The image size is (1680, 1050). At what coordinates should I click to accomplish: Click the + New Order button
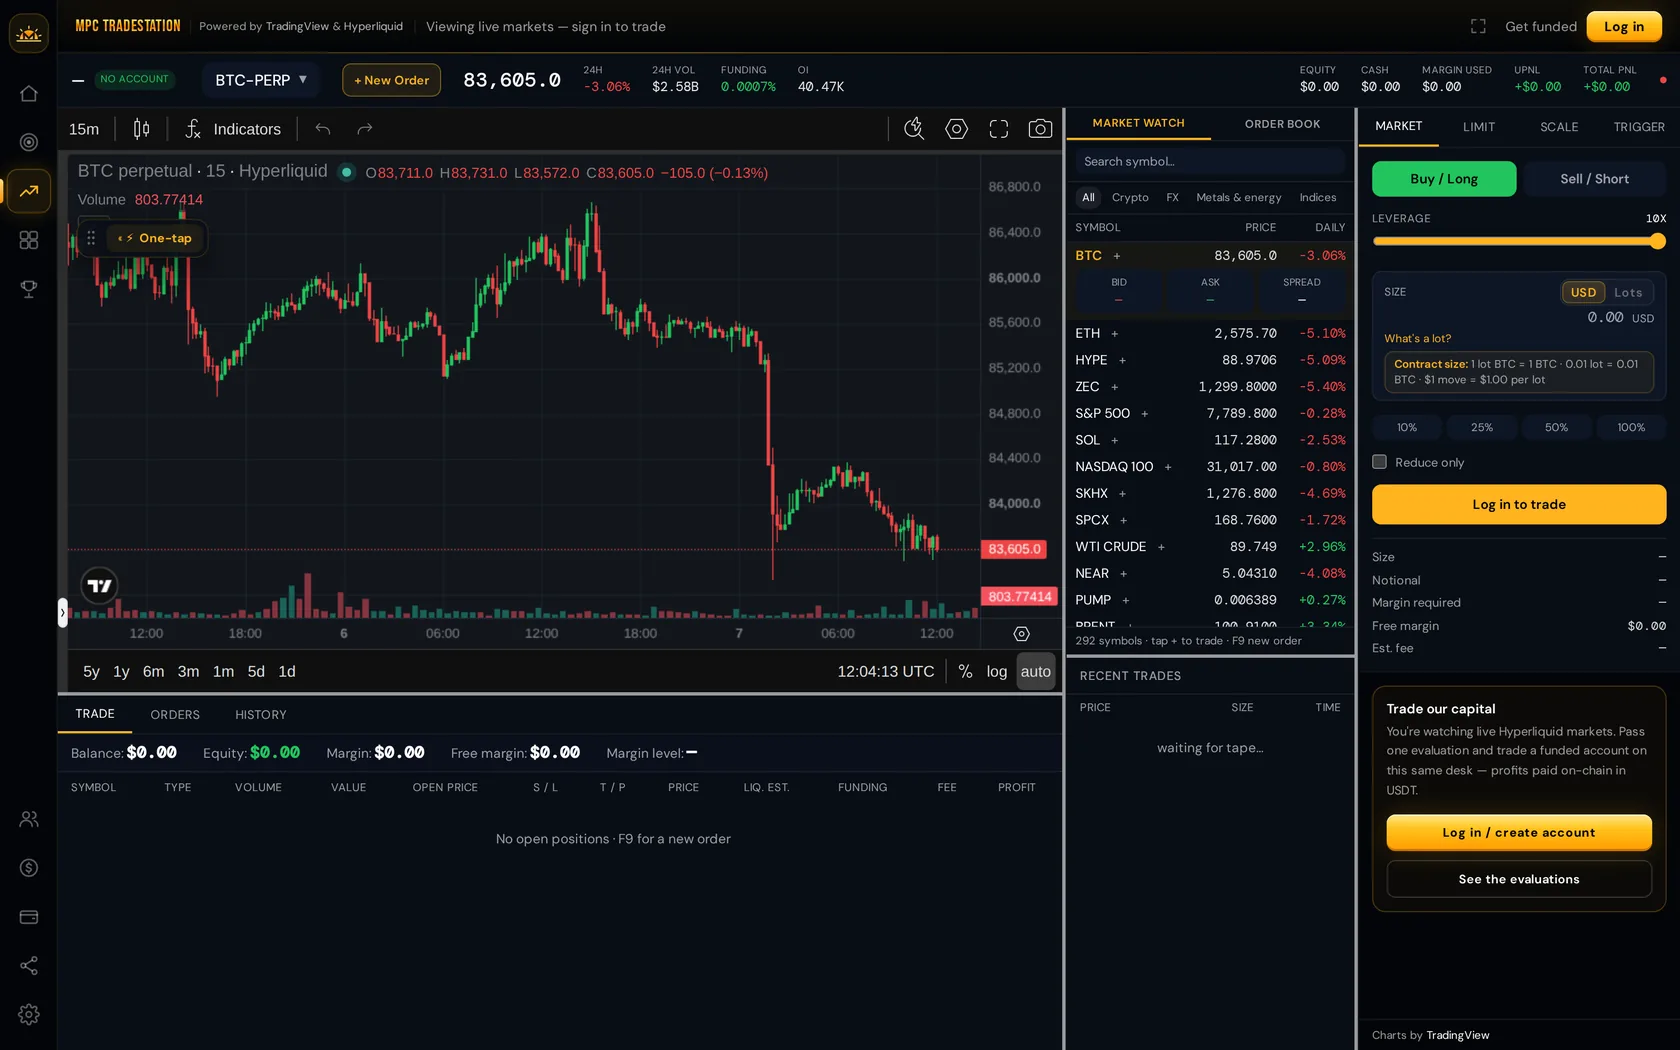[391, 80]
